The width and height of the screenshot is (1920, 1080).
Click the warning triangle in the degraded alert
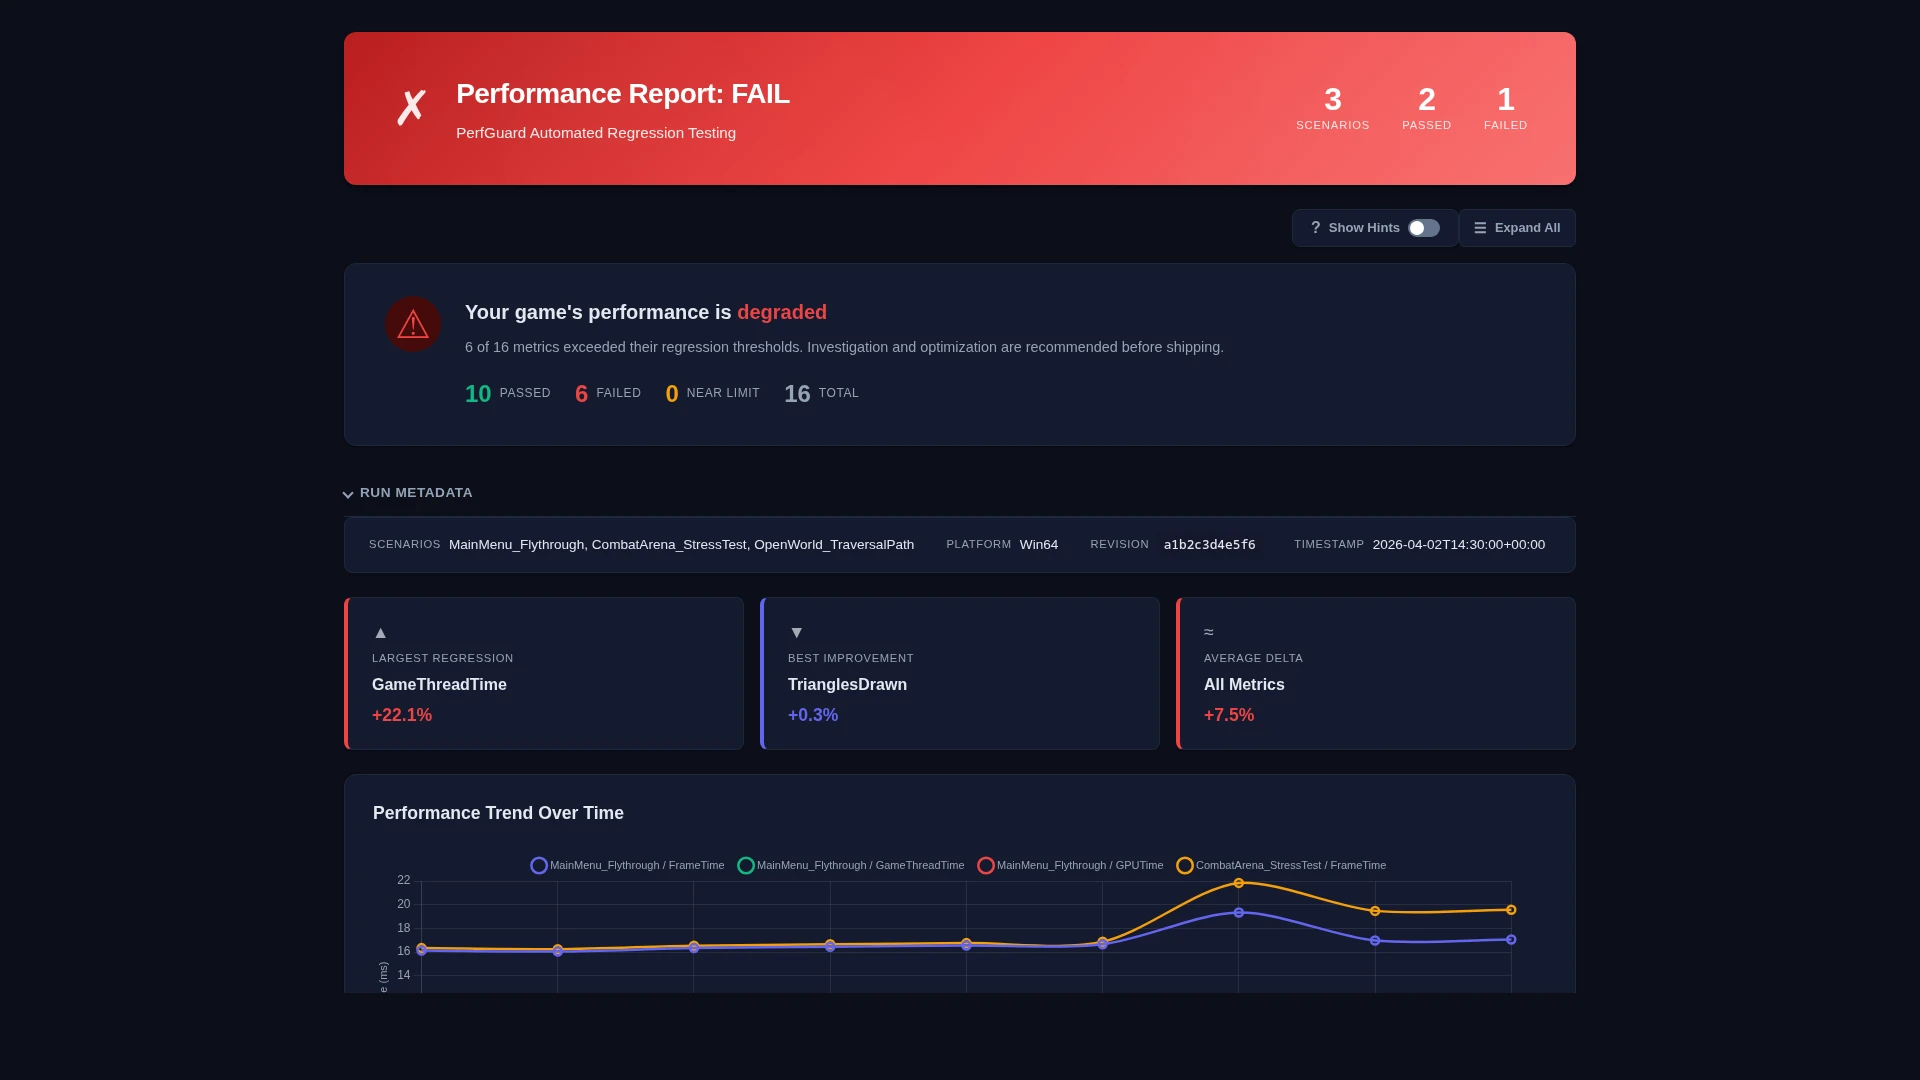coord(413,324)
